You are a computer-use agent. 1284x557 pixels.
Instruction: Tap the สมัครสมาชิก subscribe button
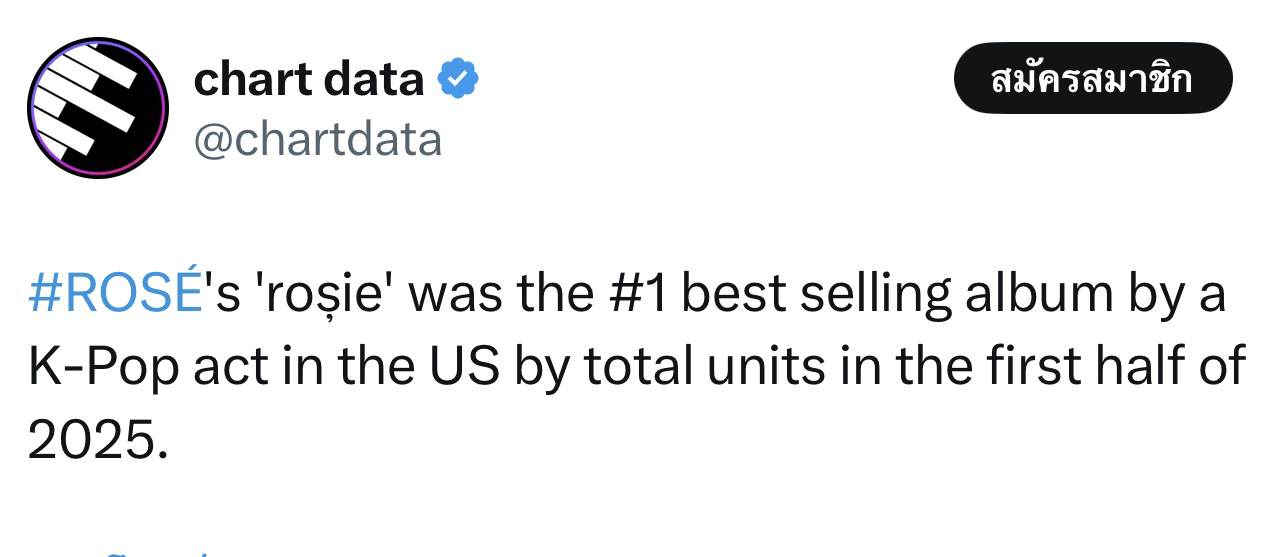(1093, 78)
